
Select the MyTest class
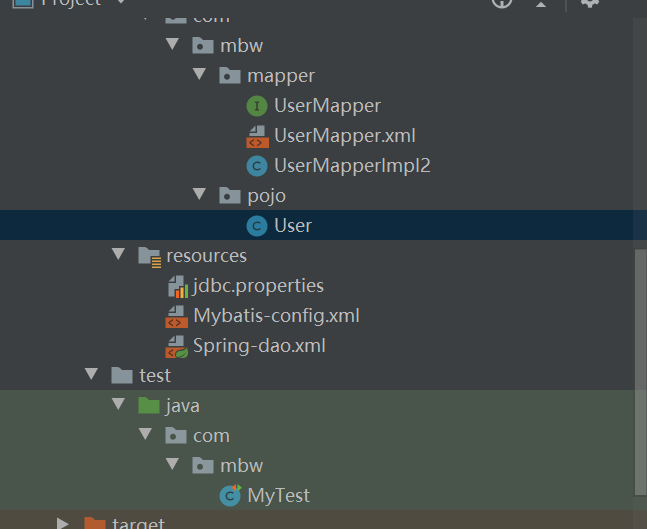279,496
